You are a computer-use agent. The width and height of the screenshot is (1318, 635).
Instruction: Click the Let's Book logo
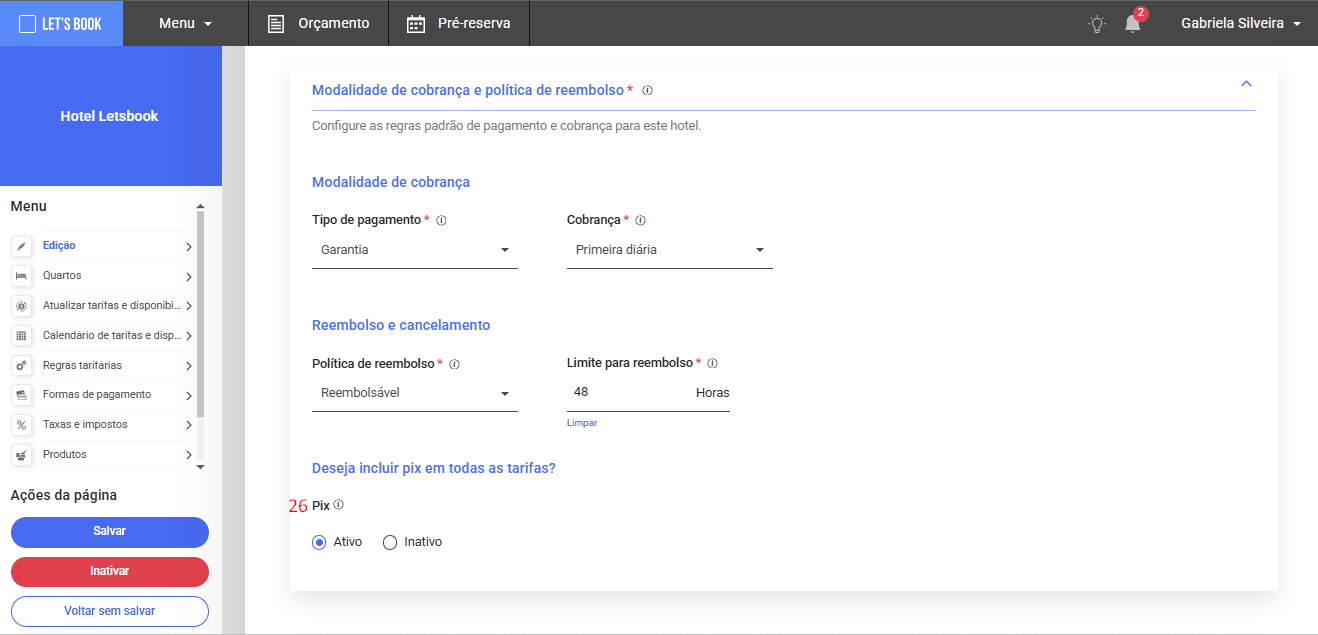tap(61, 23)
